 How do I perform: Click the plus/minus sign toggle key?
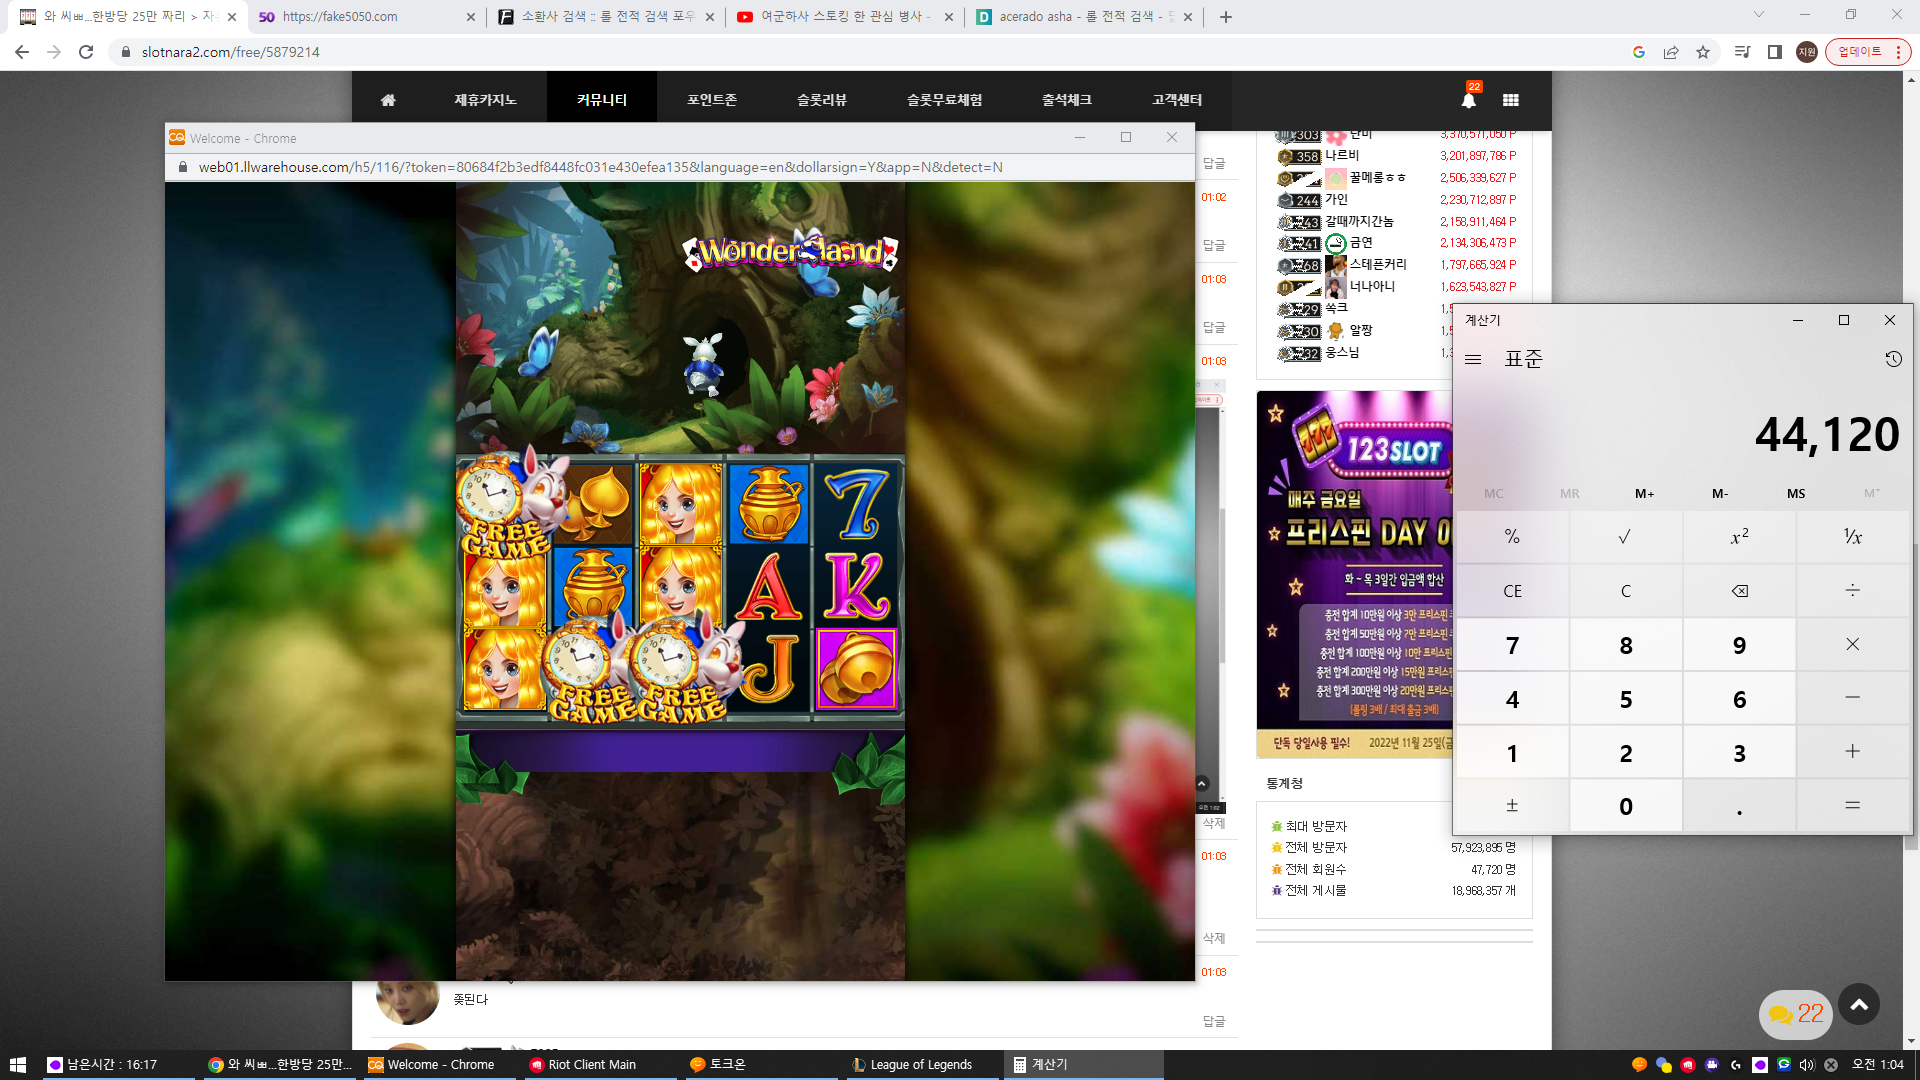click(x=1512, y=806)
